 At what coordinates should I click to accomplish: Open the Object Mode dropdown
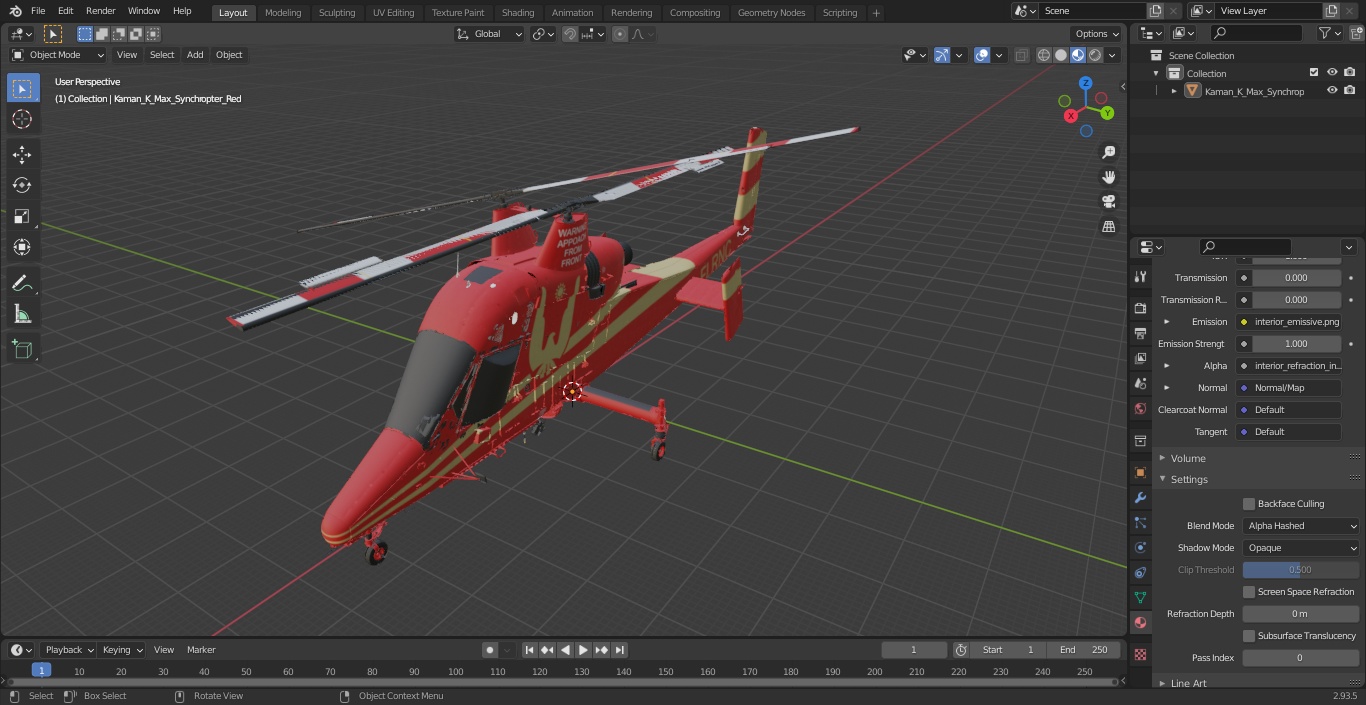(x=58, y=55)
